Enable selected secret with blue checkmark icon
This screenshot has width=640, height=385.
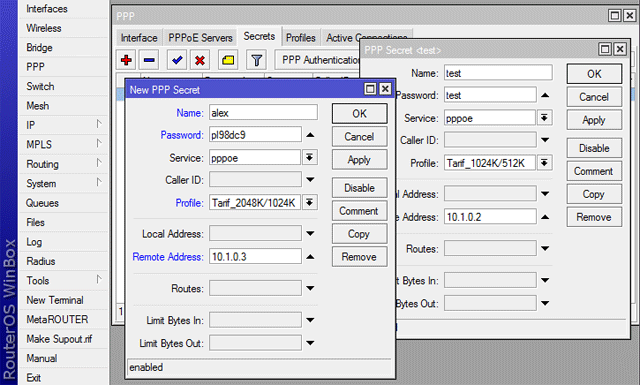point(177,60)
